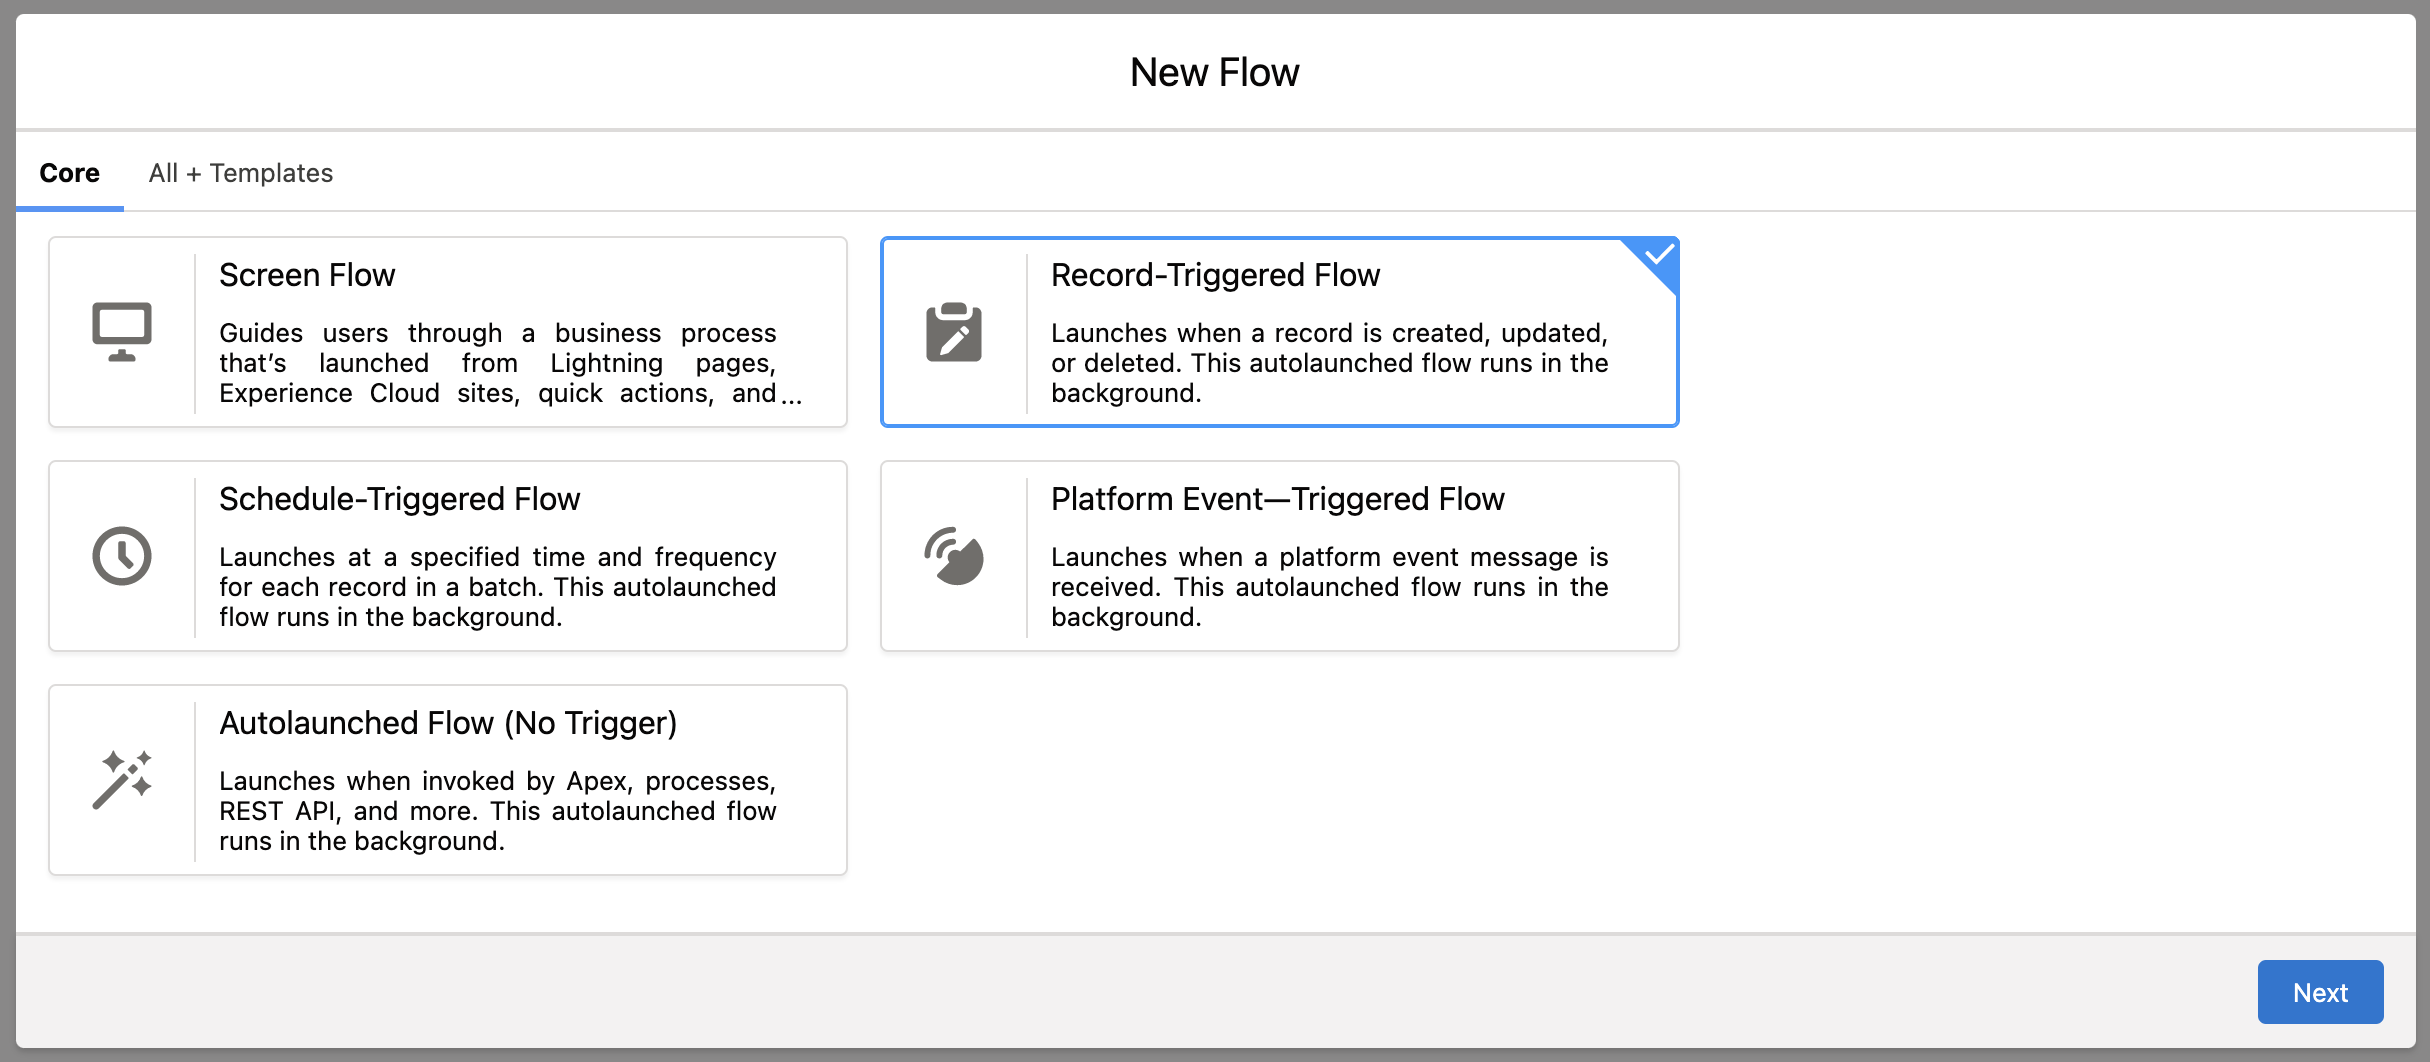Choose the Autolaunched Flow (No Trigger) title

pos(448,723)
